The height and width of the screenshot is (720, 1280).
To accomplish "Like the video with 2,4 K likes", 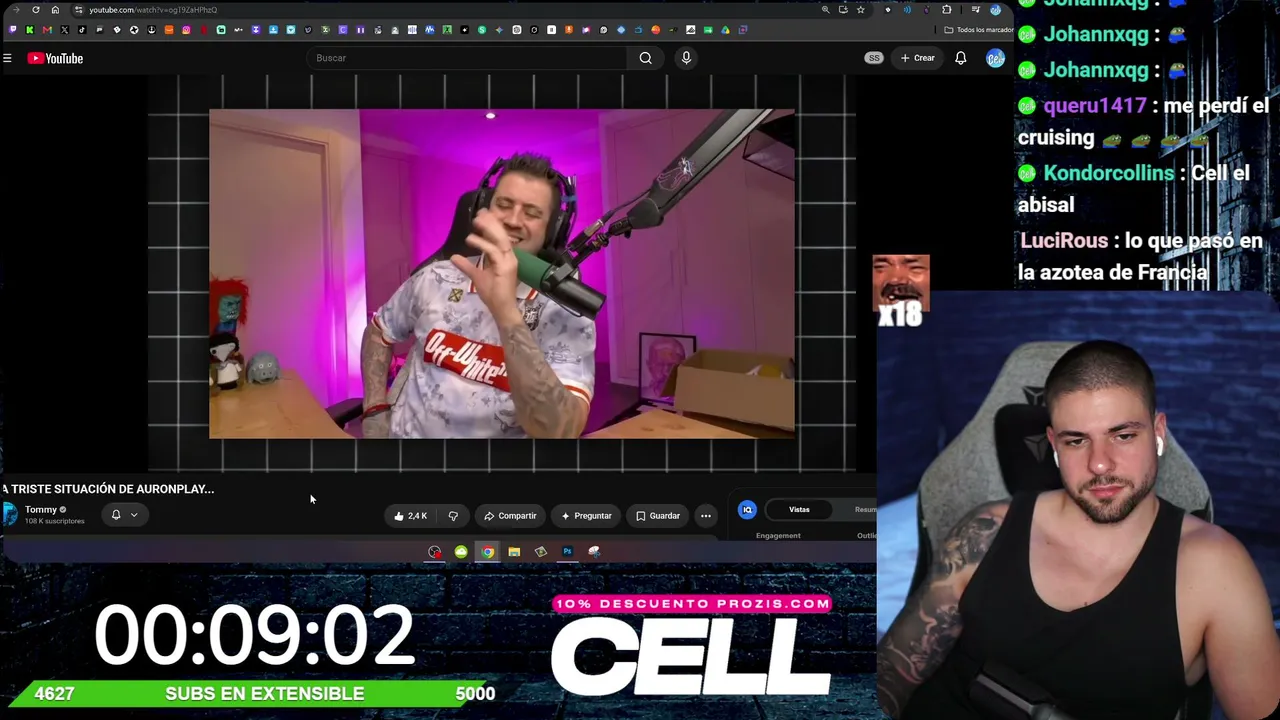I will click(x=411, y=516).
